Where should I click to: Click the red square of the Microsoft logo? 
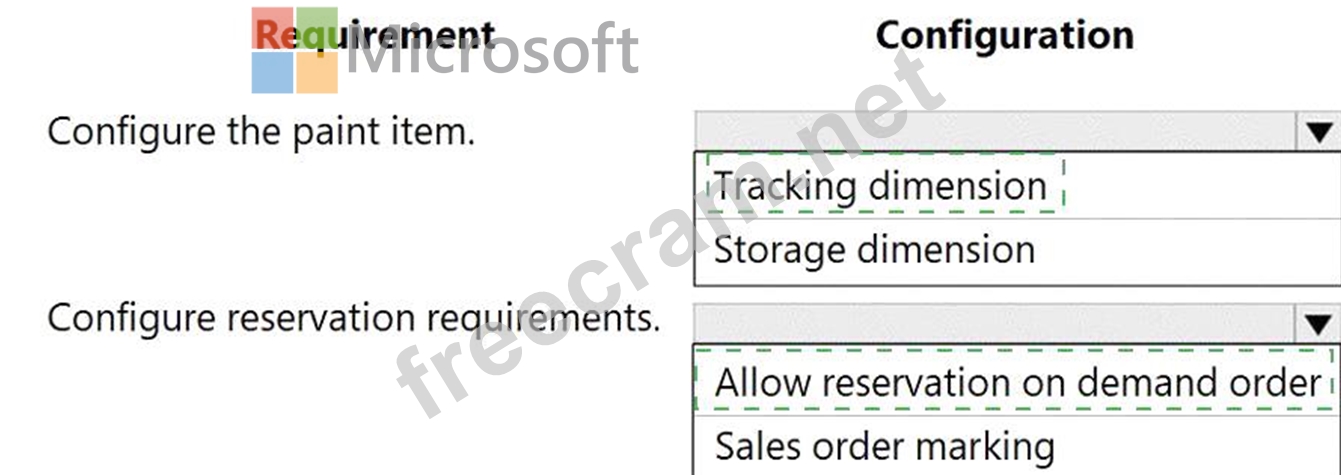[x=272, y=28]
